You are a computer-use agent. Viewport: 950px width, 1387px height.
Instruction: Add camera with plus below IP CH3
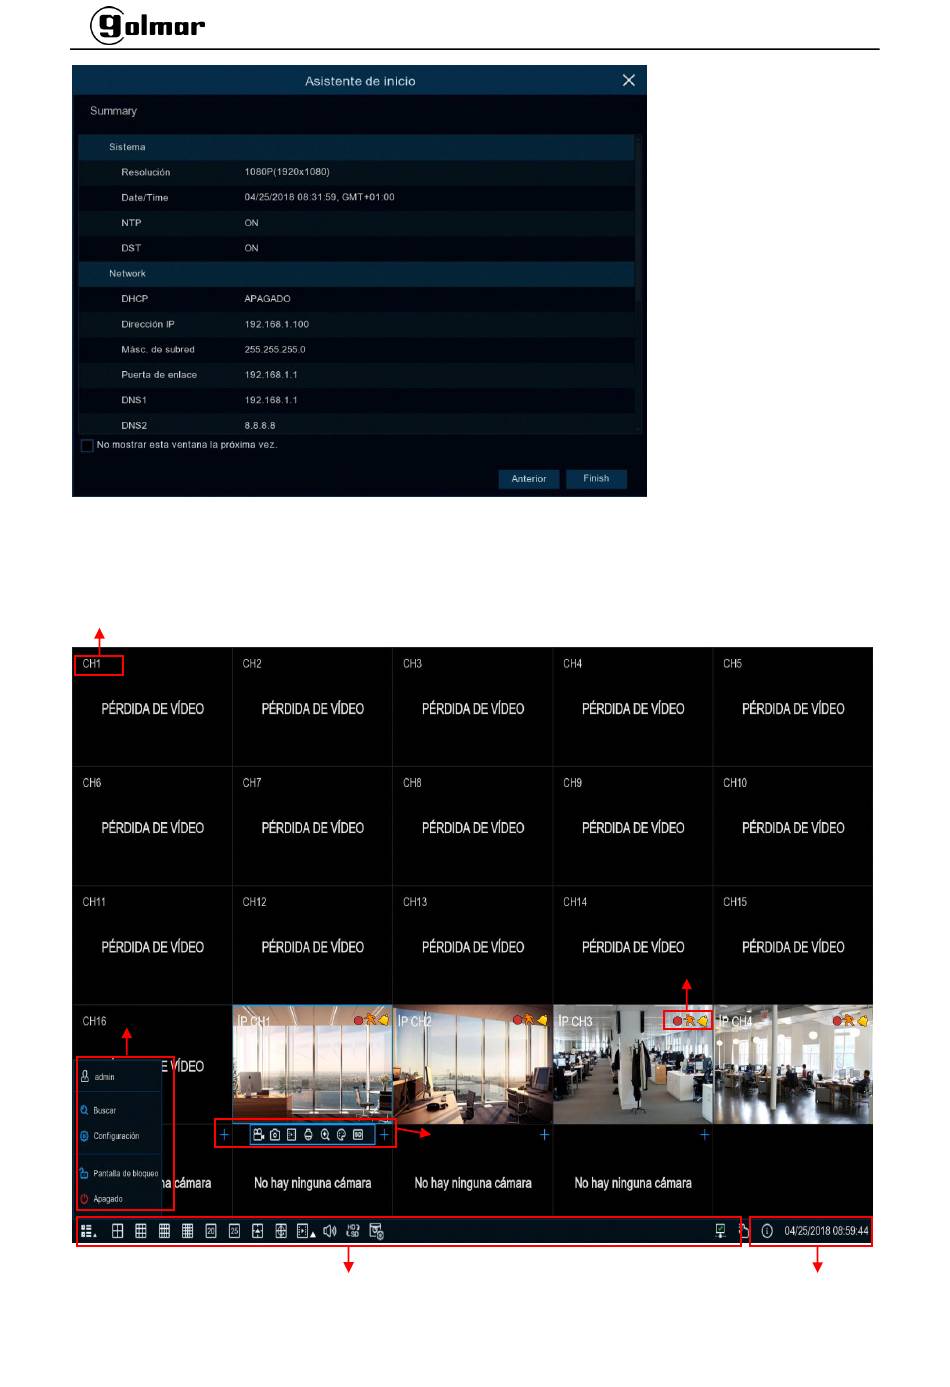pos(704,1135)
